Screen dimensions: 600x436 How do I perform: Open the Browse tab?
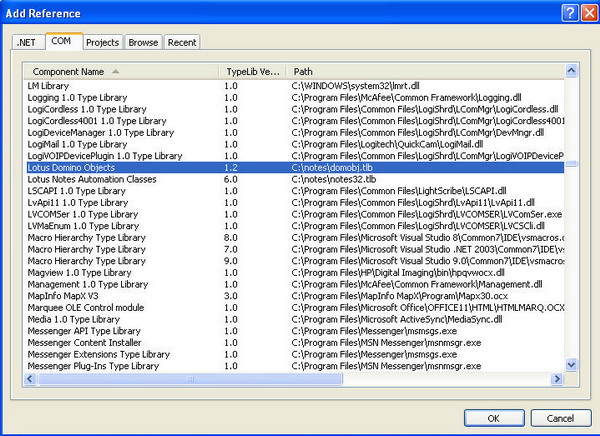(143, 42)
